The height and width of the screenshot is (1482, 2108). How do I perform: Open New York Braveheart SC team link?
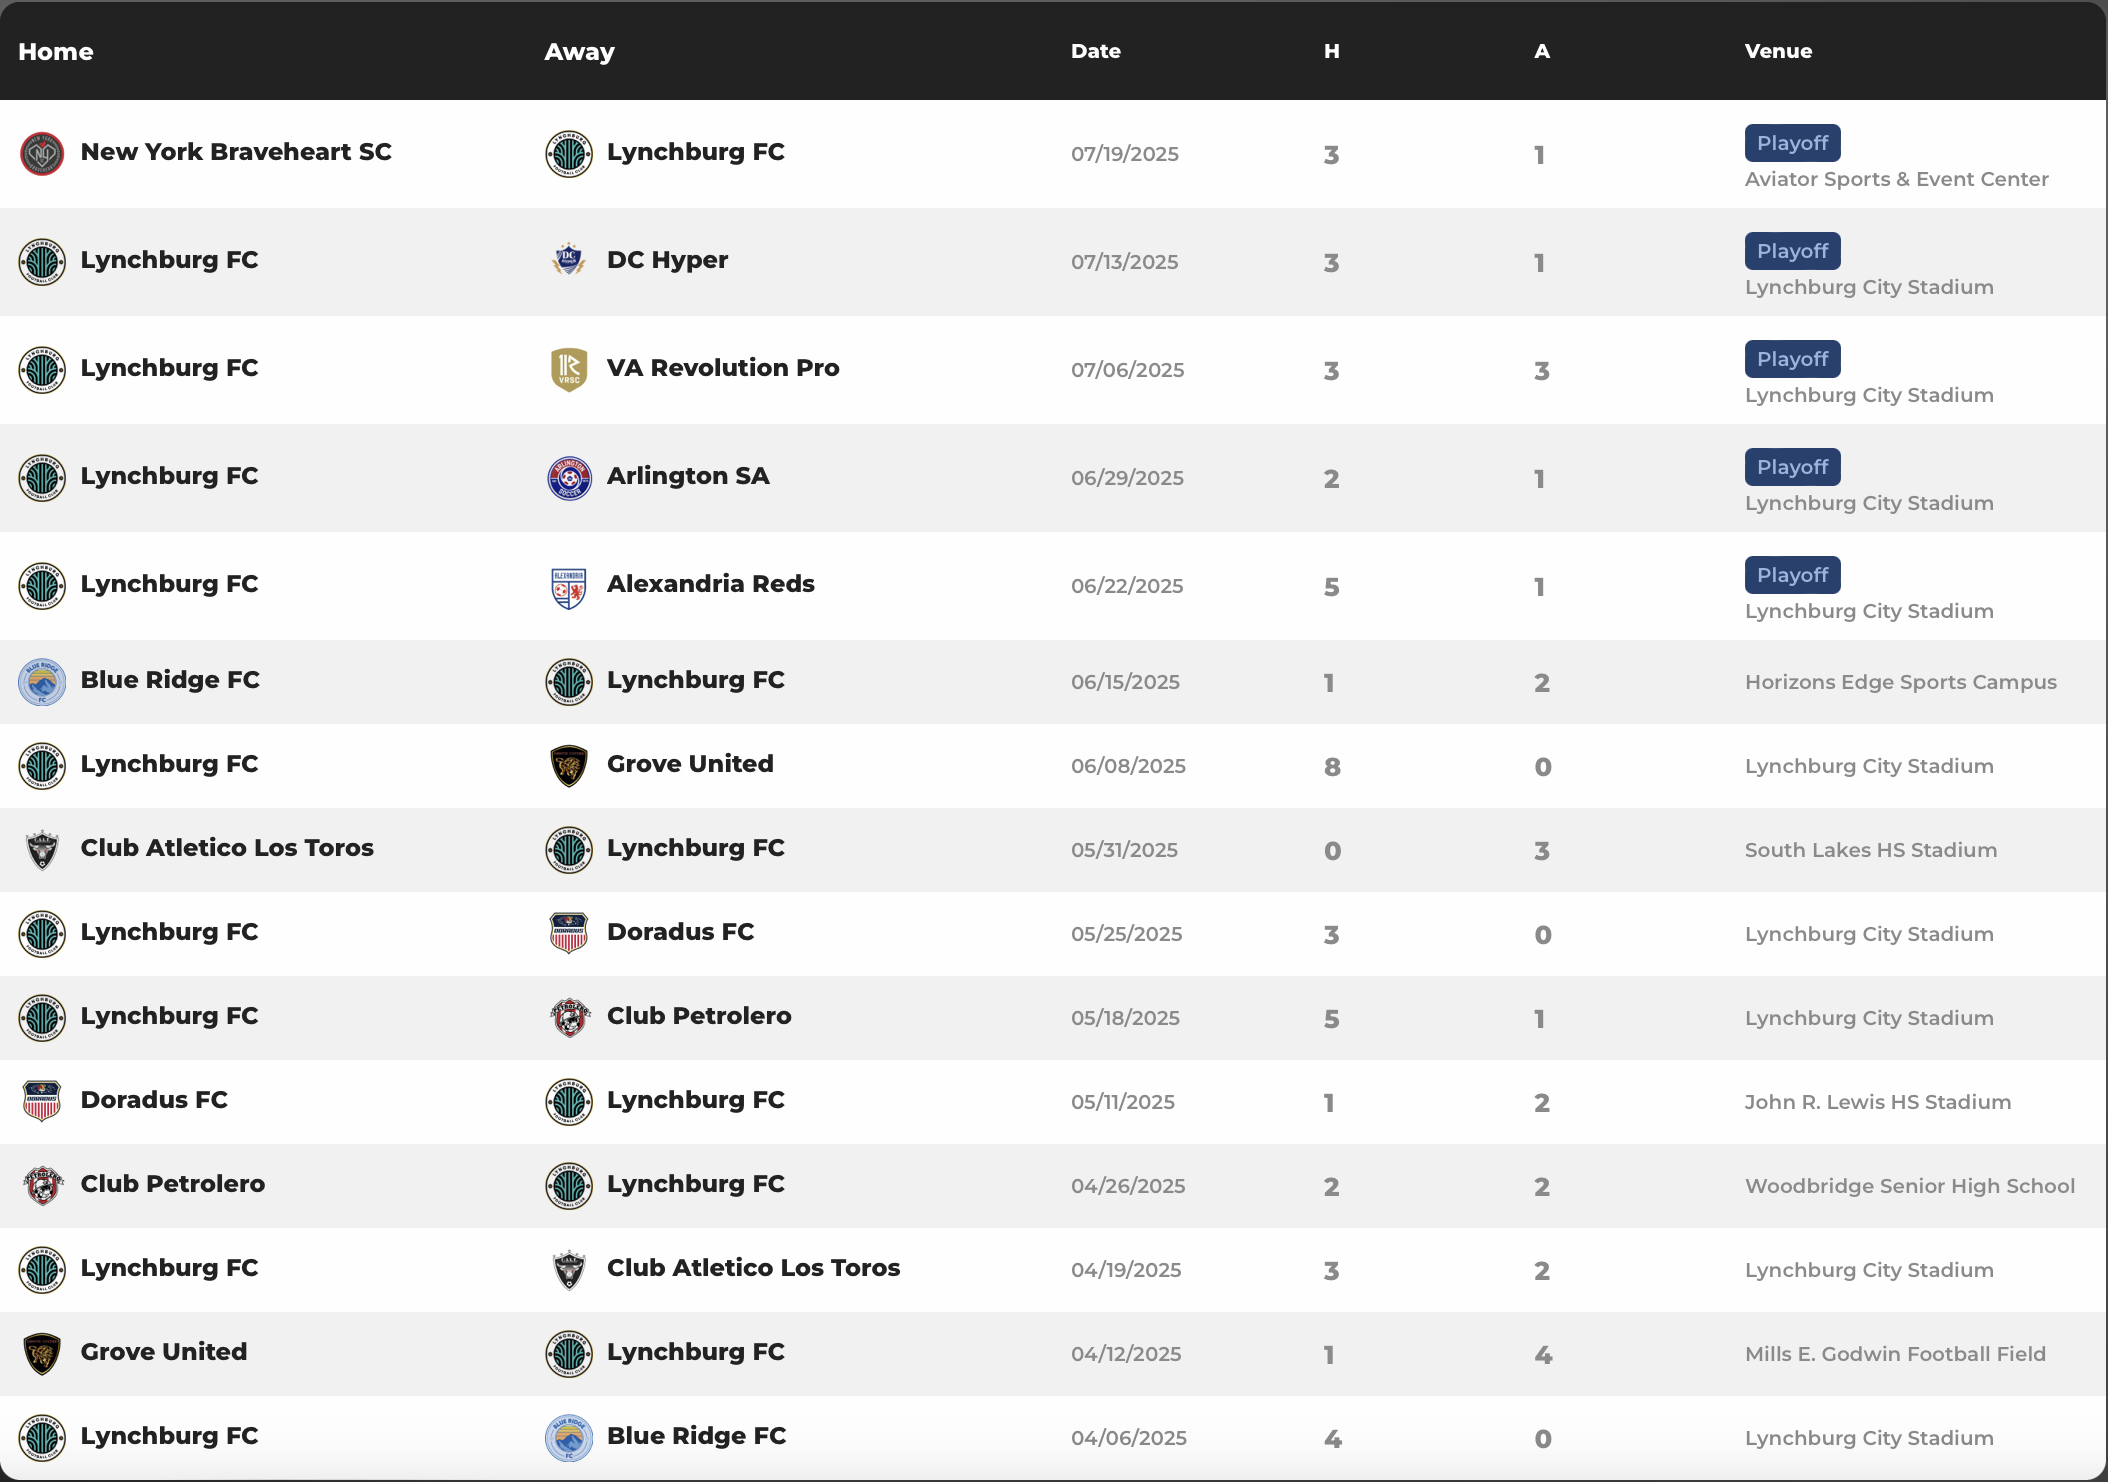(236, 152)
